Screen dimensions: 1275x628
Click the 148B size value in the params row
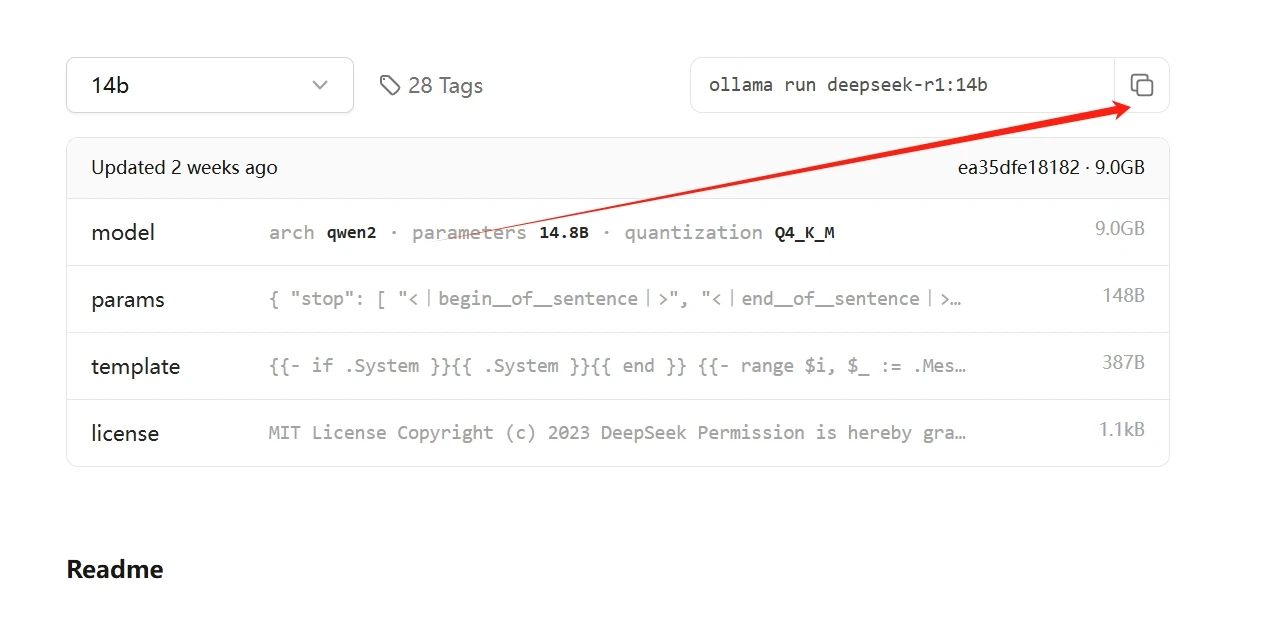pos(1123,295)
